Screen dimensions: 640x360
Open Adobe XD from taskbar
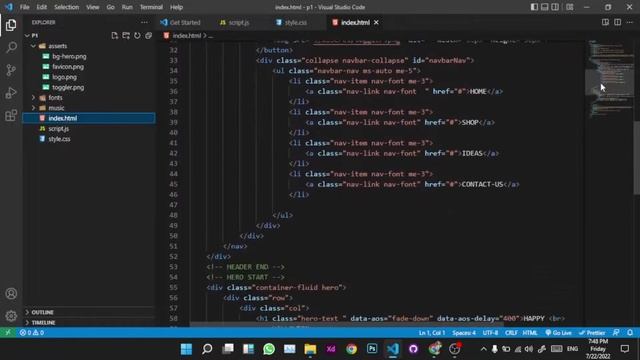[331, 349]
